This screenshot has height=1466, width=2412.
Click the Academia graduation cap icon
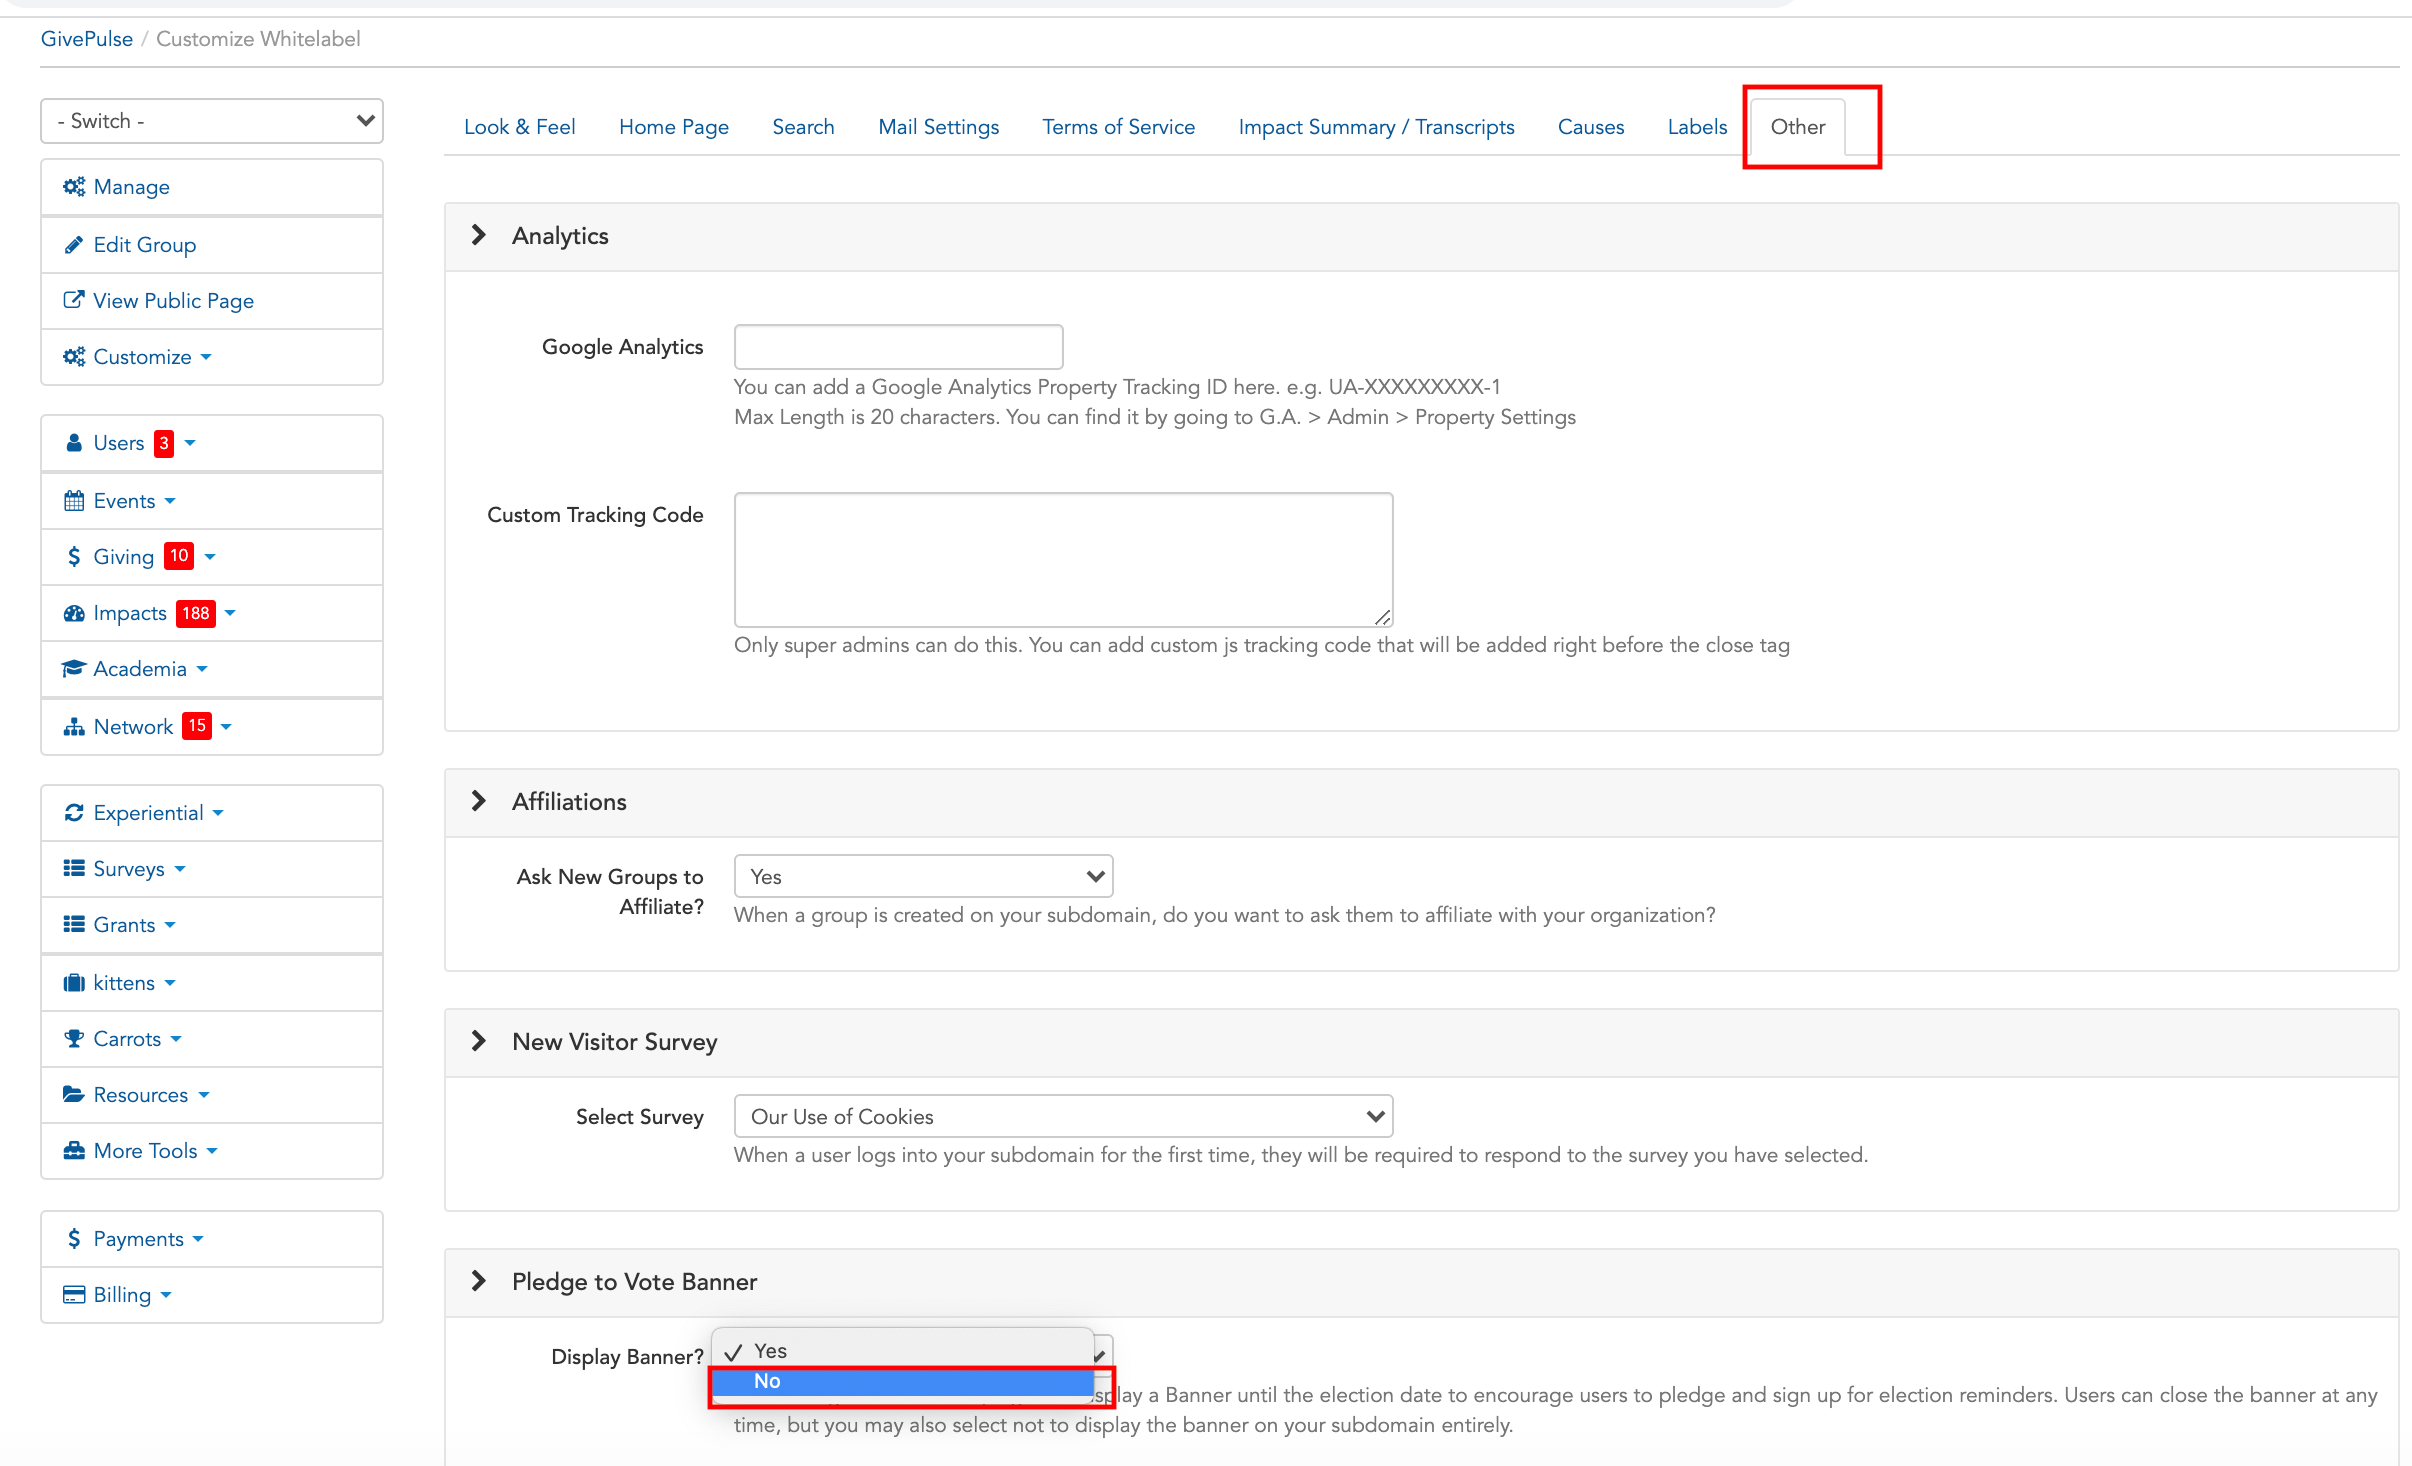point(74,669)
